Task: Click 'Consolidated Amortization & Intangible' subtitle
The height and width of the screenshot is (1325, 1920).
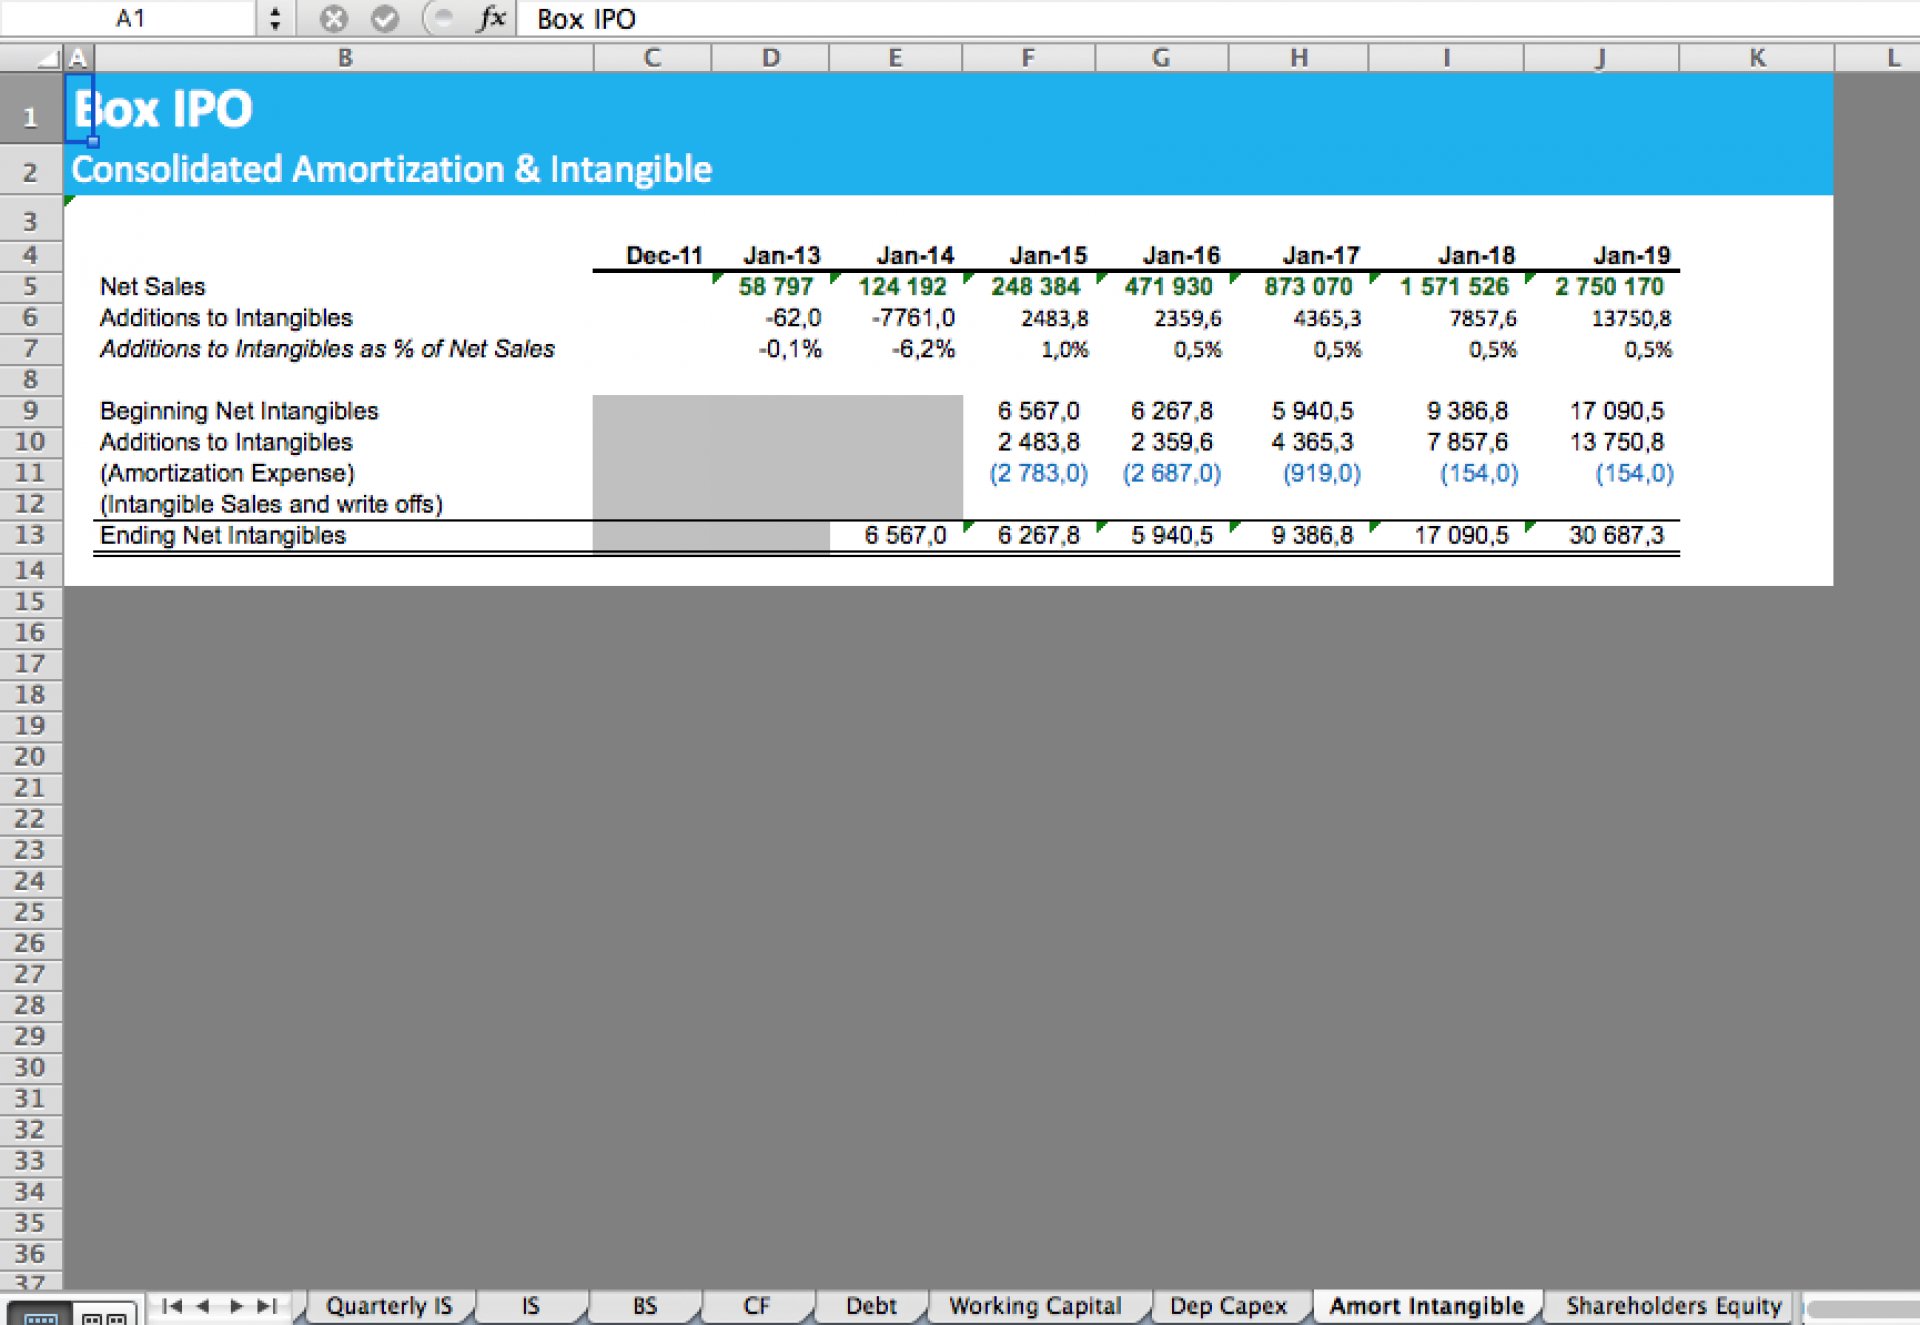Action: (391, 169)
